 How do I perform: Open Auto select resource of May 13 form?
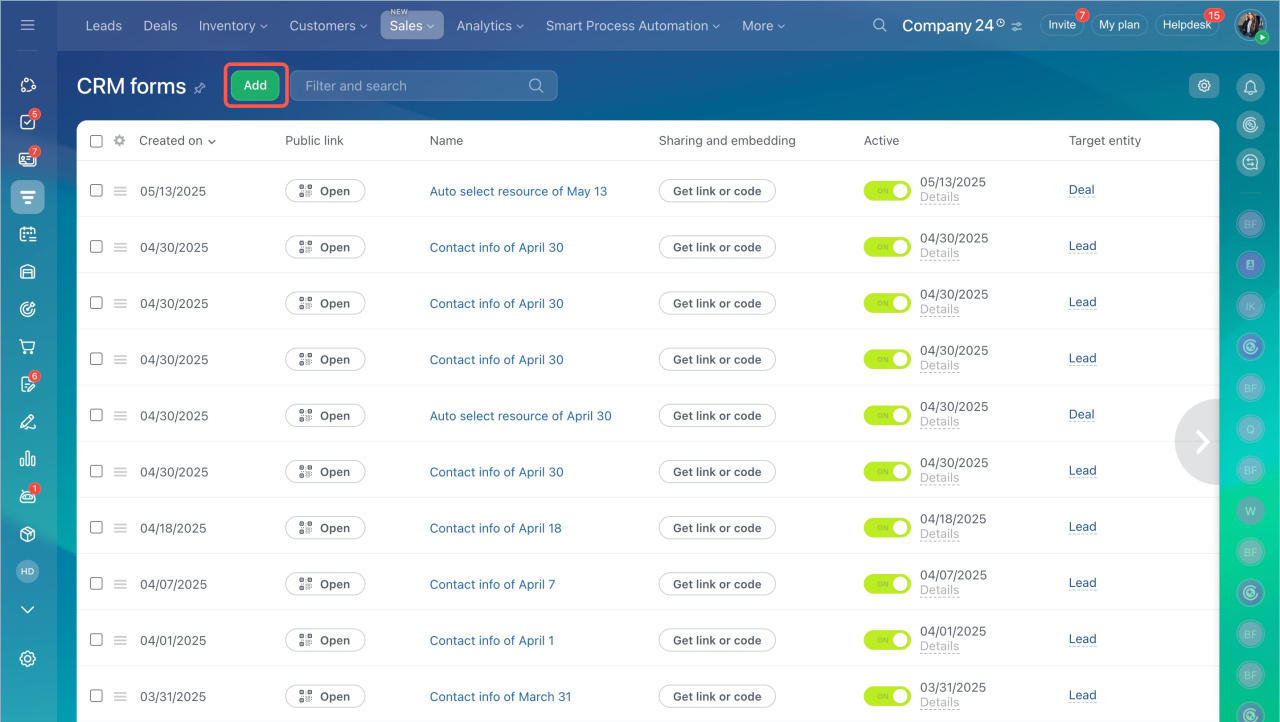coord(518,191)
